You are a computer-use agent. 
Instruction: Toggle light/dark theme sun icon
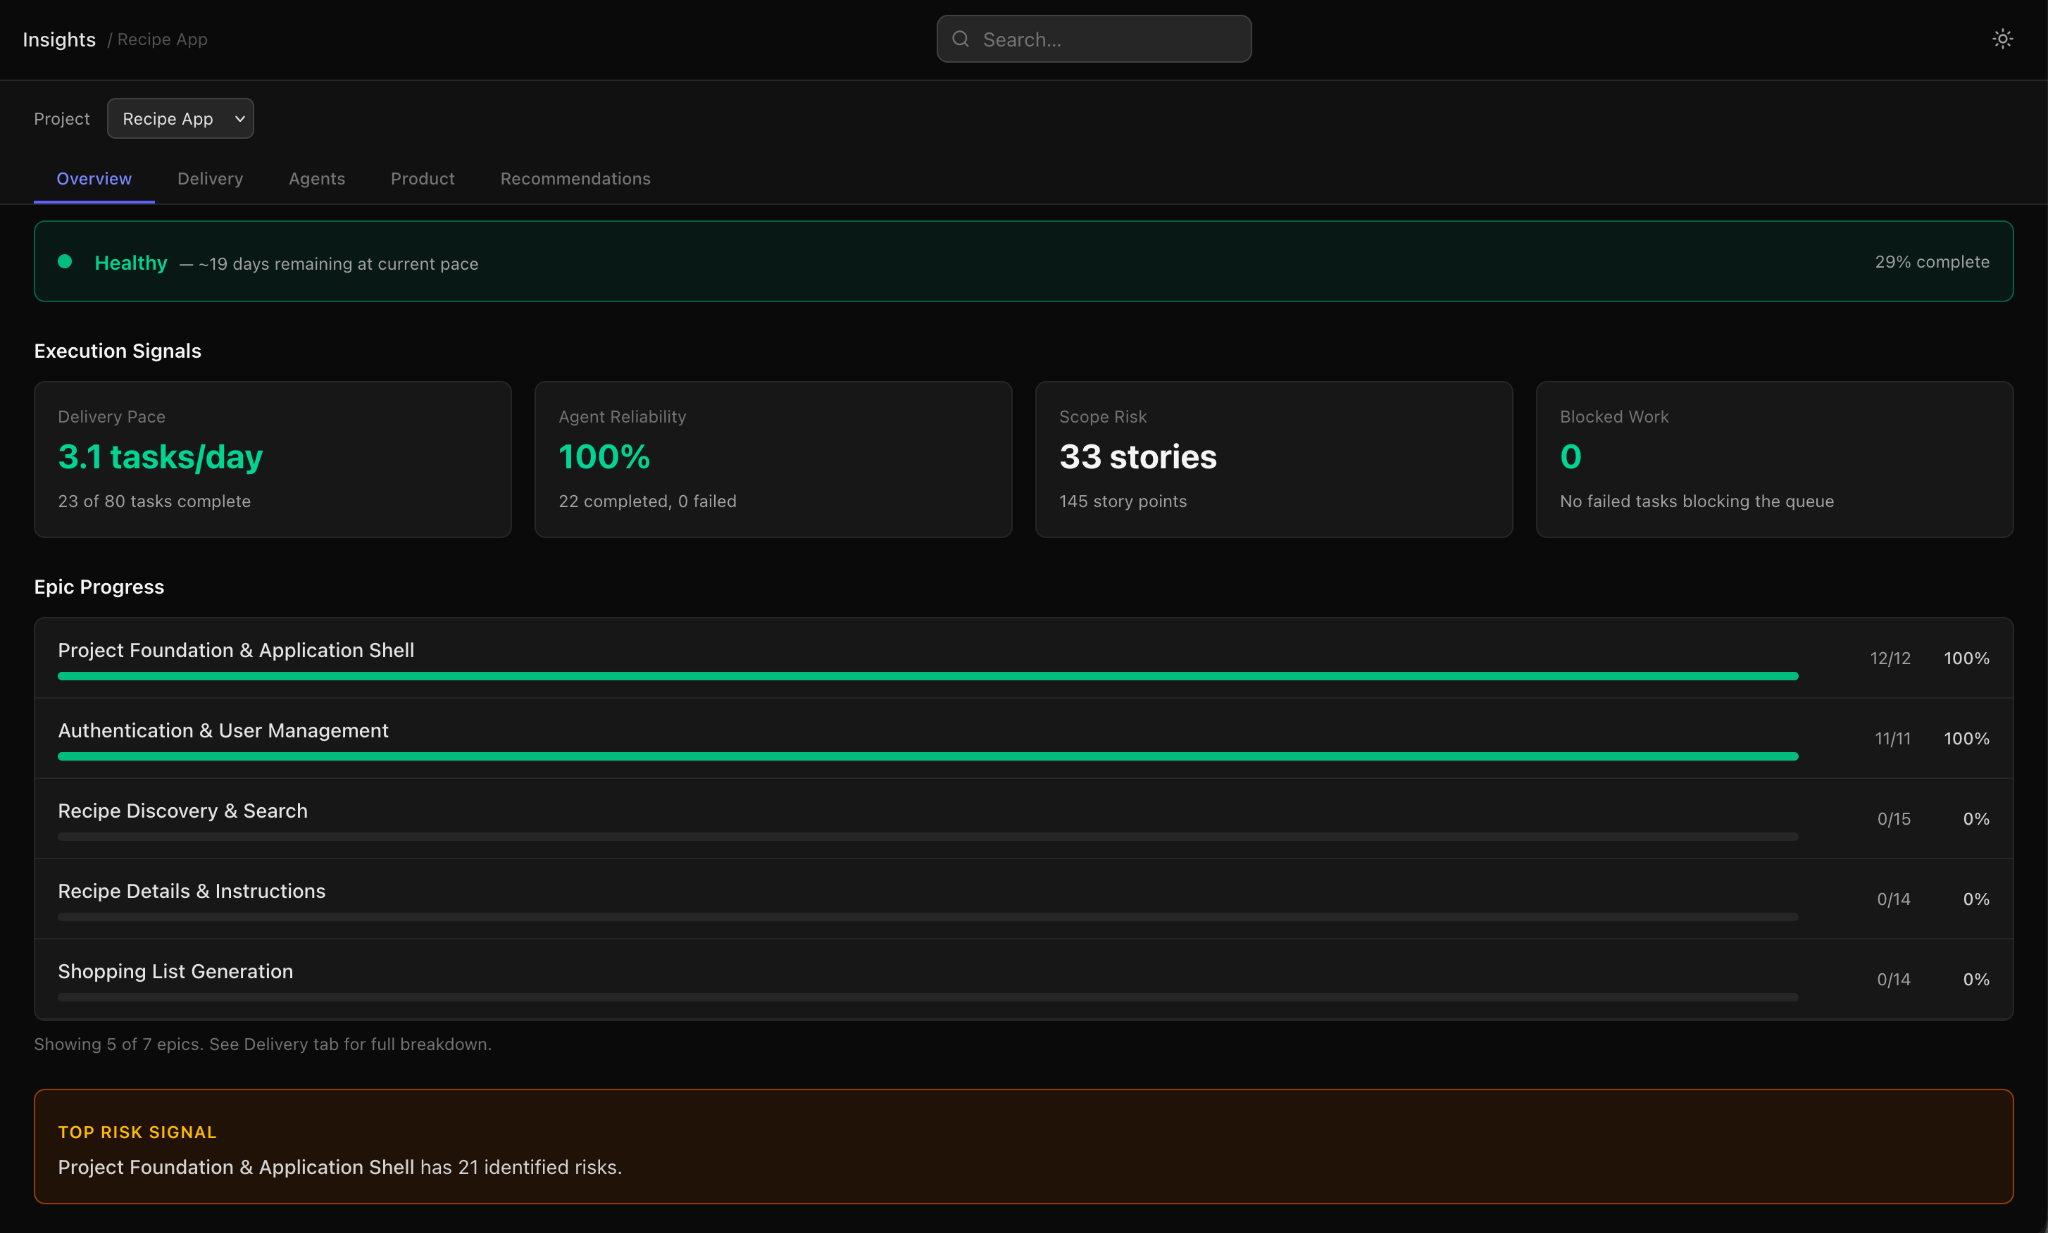(2002, 39)
